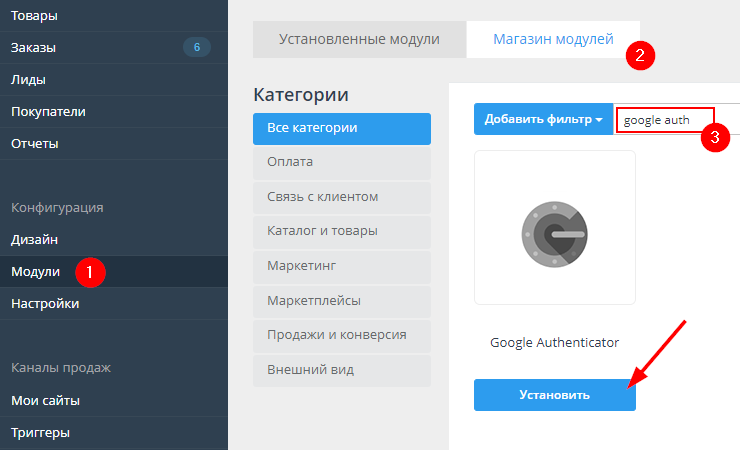Image resolution: width=740 pixels, height=450 pixels.
Task: Click the module search field
Action: coord(664,120)
